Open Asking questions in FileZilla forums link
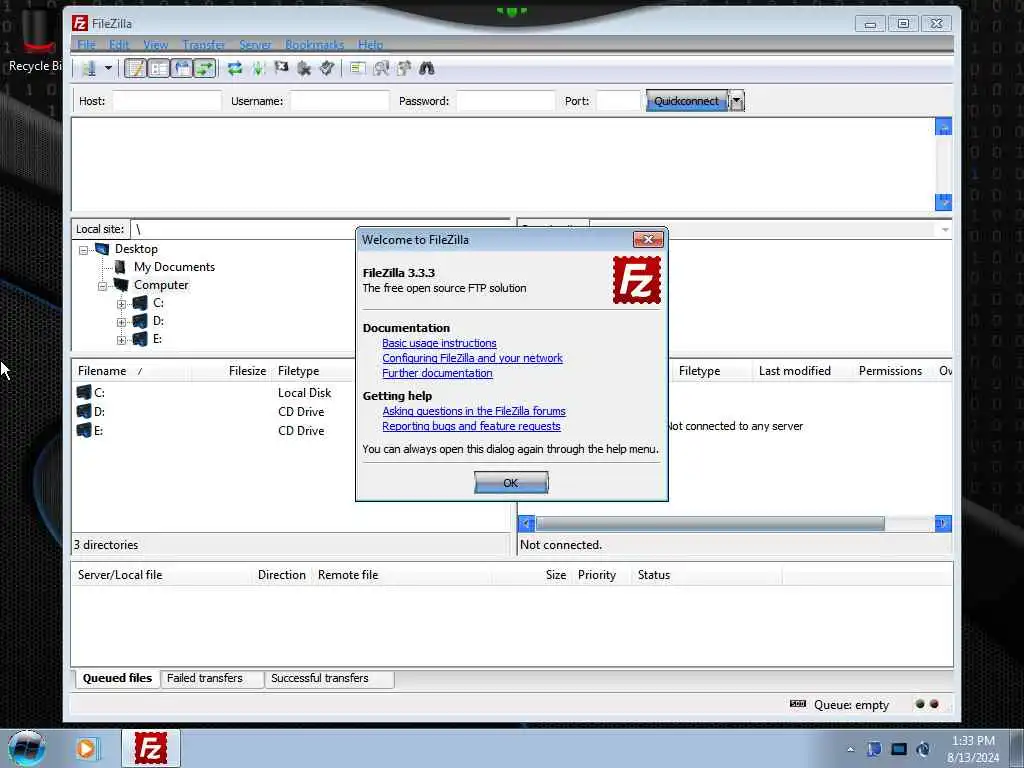The width and height of the screenshot is (1024, 768). (x=473, y=411)
